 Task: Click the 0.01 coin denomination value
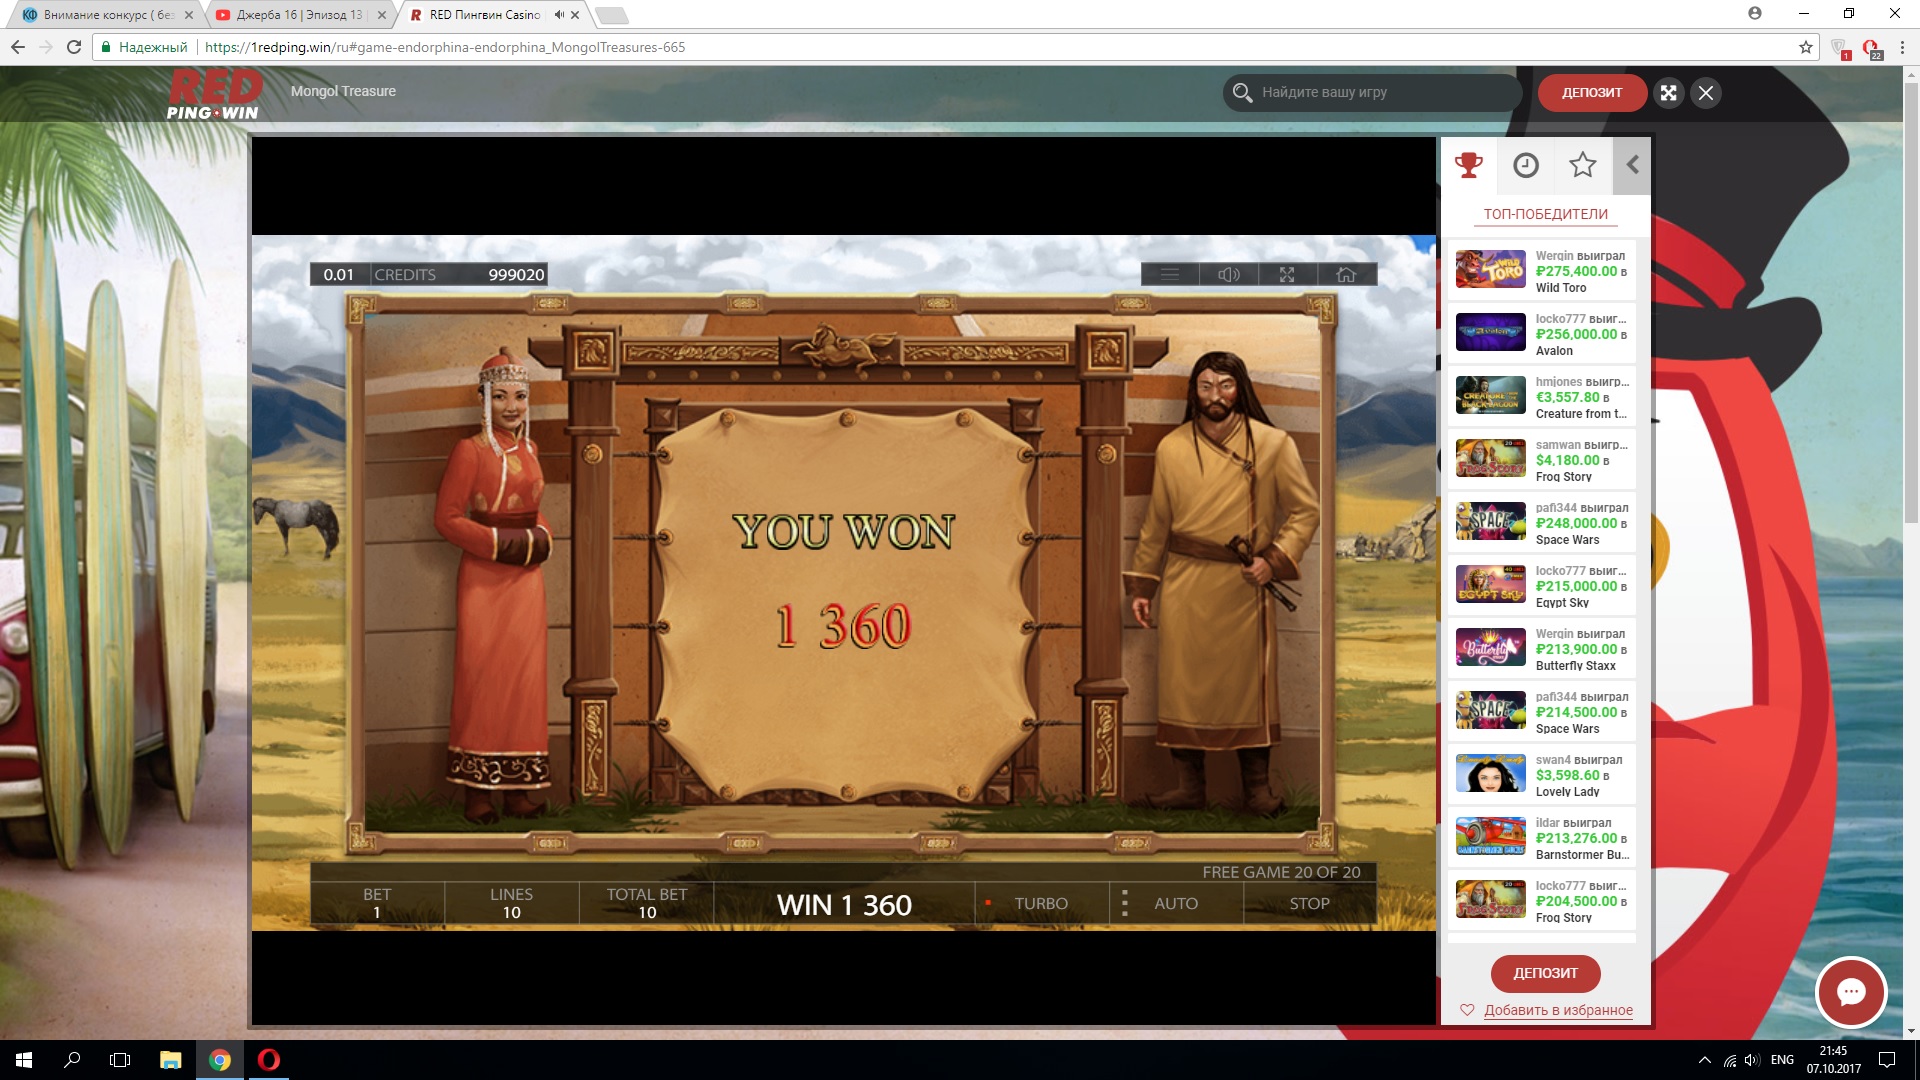339,274
